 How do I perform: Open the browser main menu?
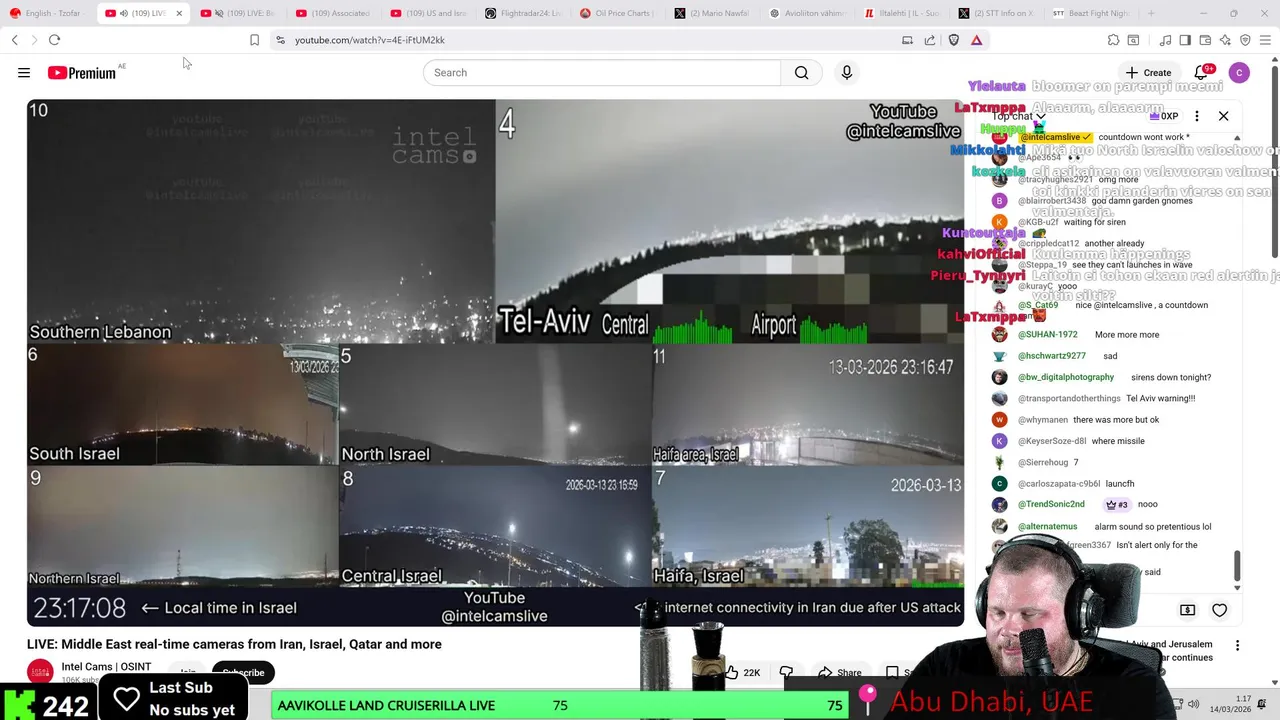1265,40
